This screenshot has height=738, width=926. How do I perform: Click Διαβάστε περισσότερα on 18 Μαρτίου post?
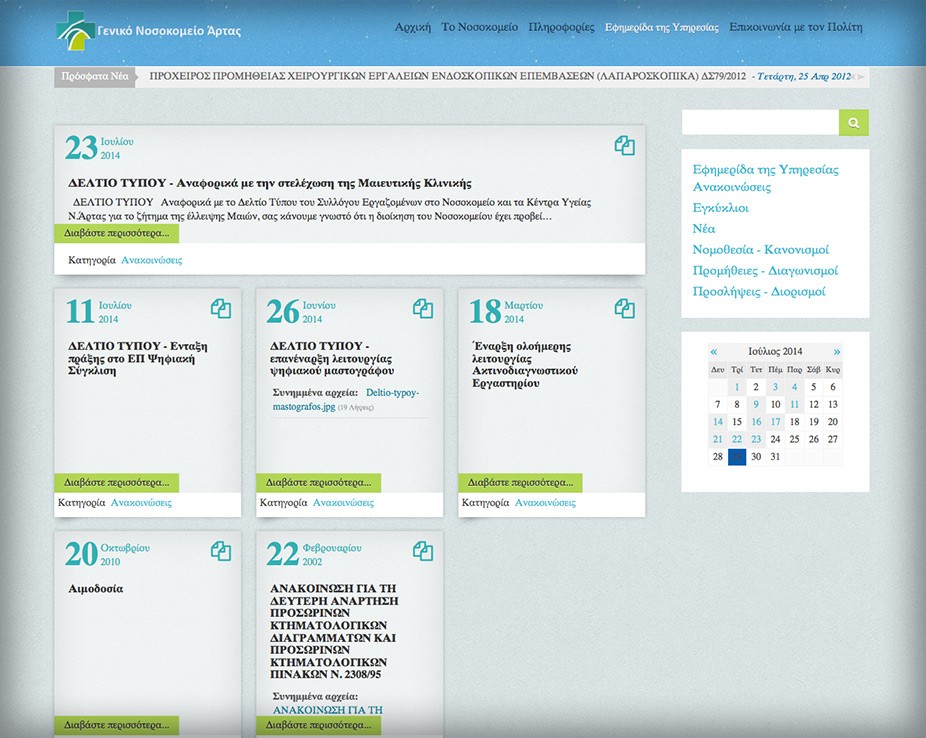(520, 482)
